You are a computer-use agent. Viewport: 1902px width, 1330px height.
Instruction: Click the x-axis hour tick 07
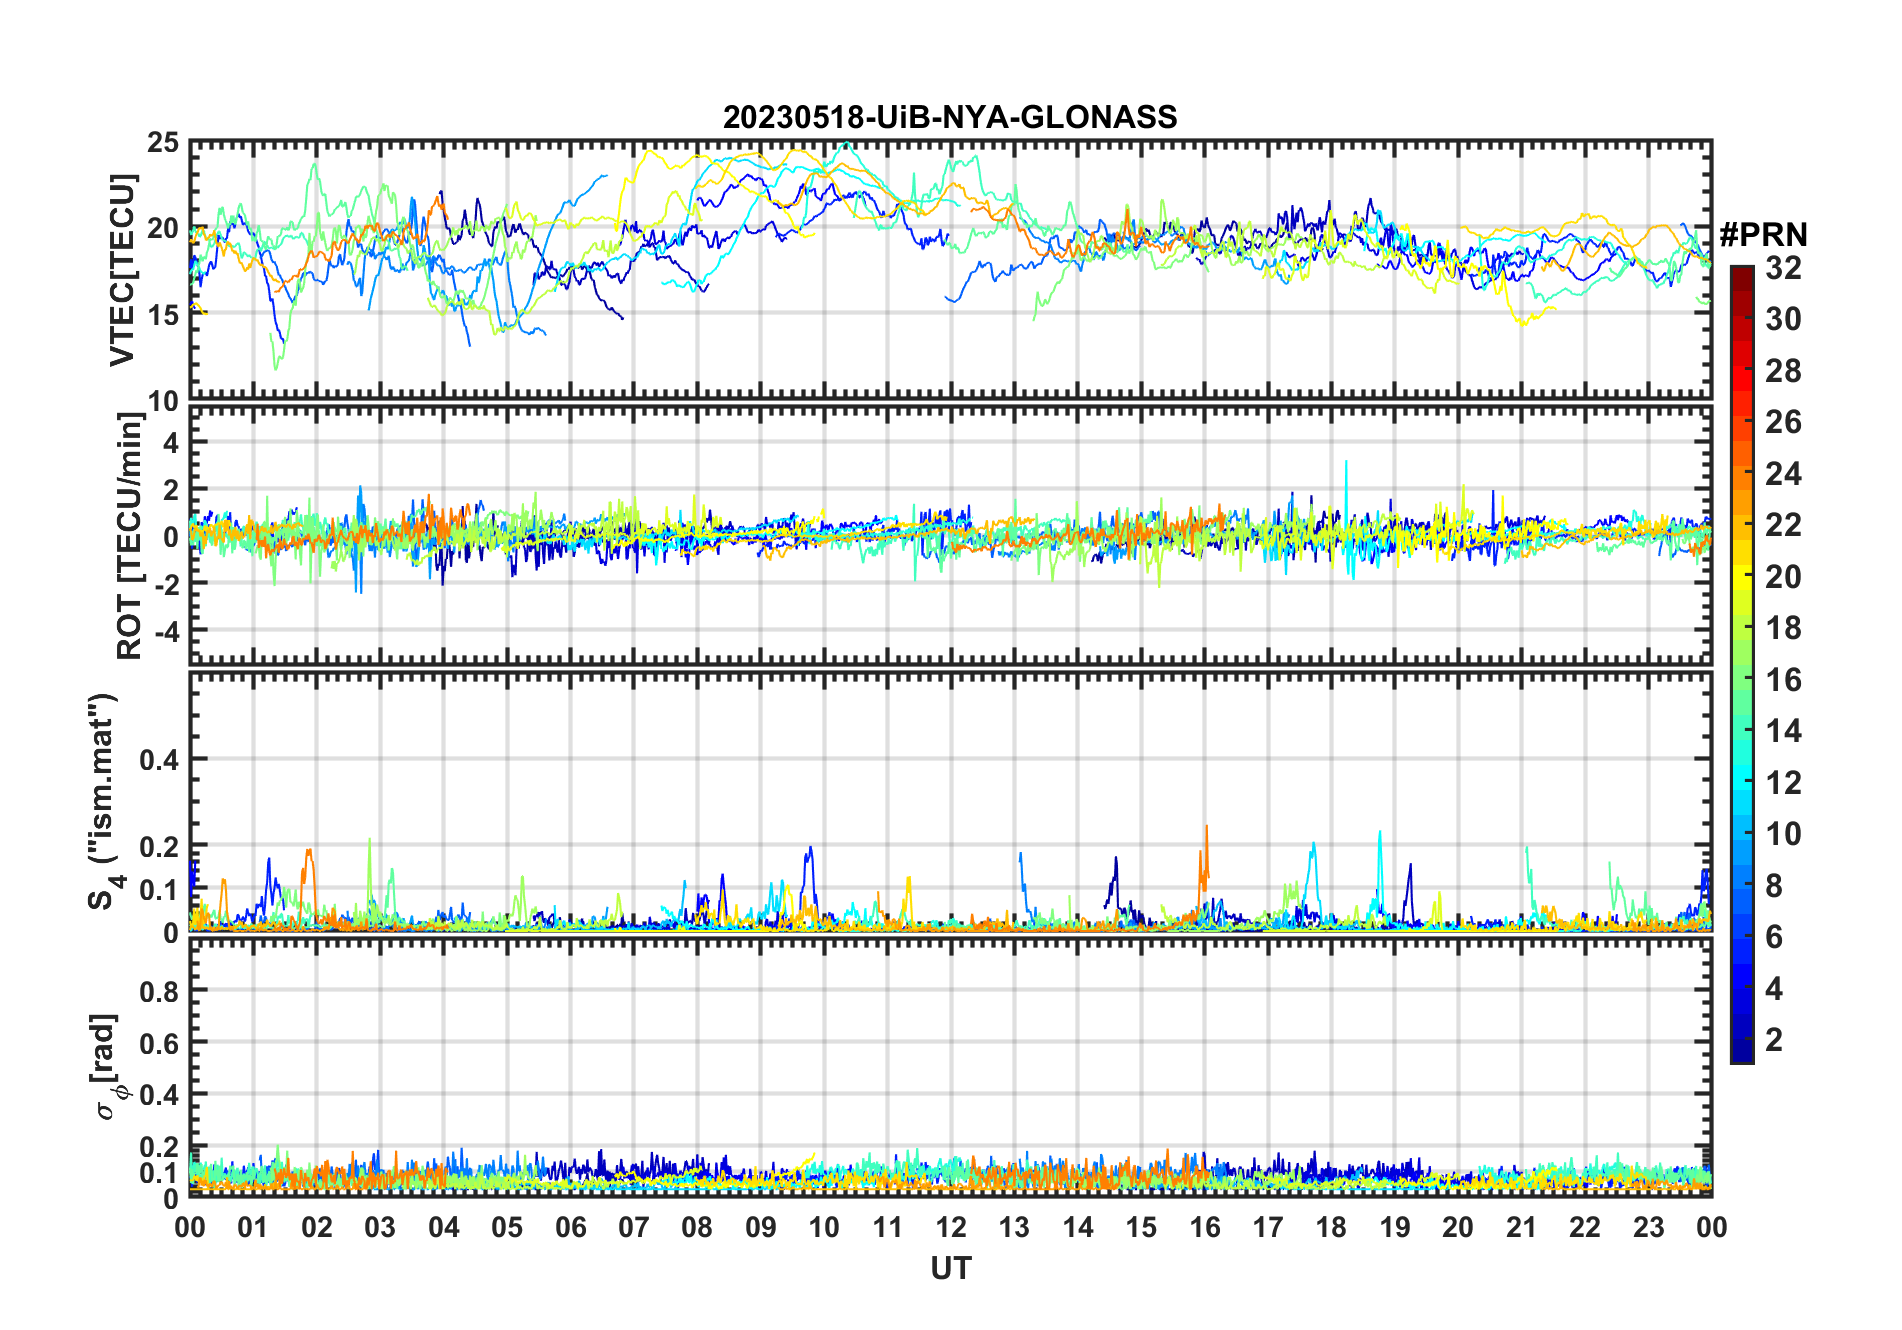click(x=634, y=1227)
